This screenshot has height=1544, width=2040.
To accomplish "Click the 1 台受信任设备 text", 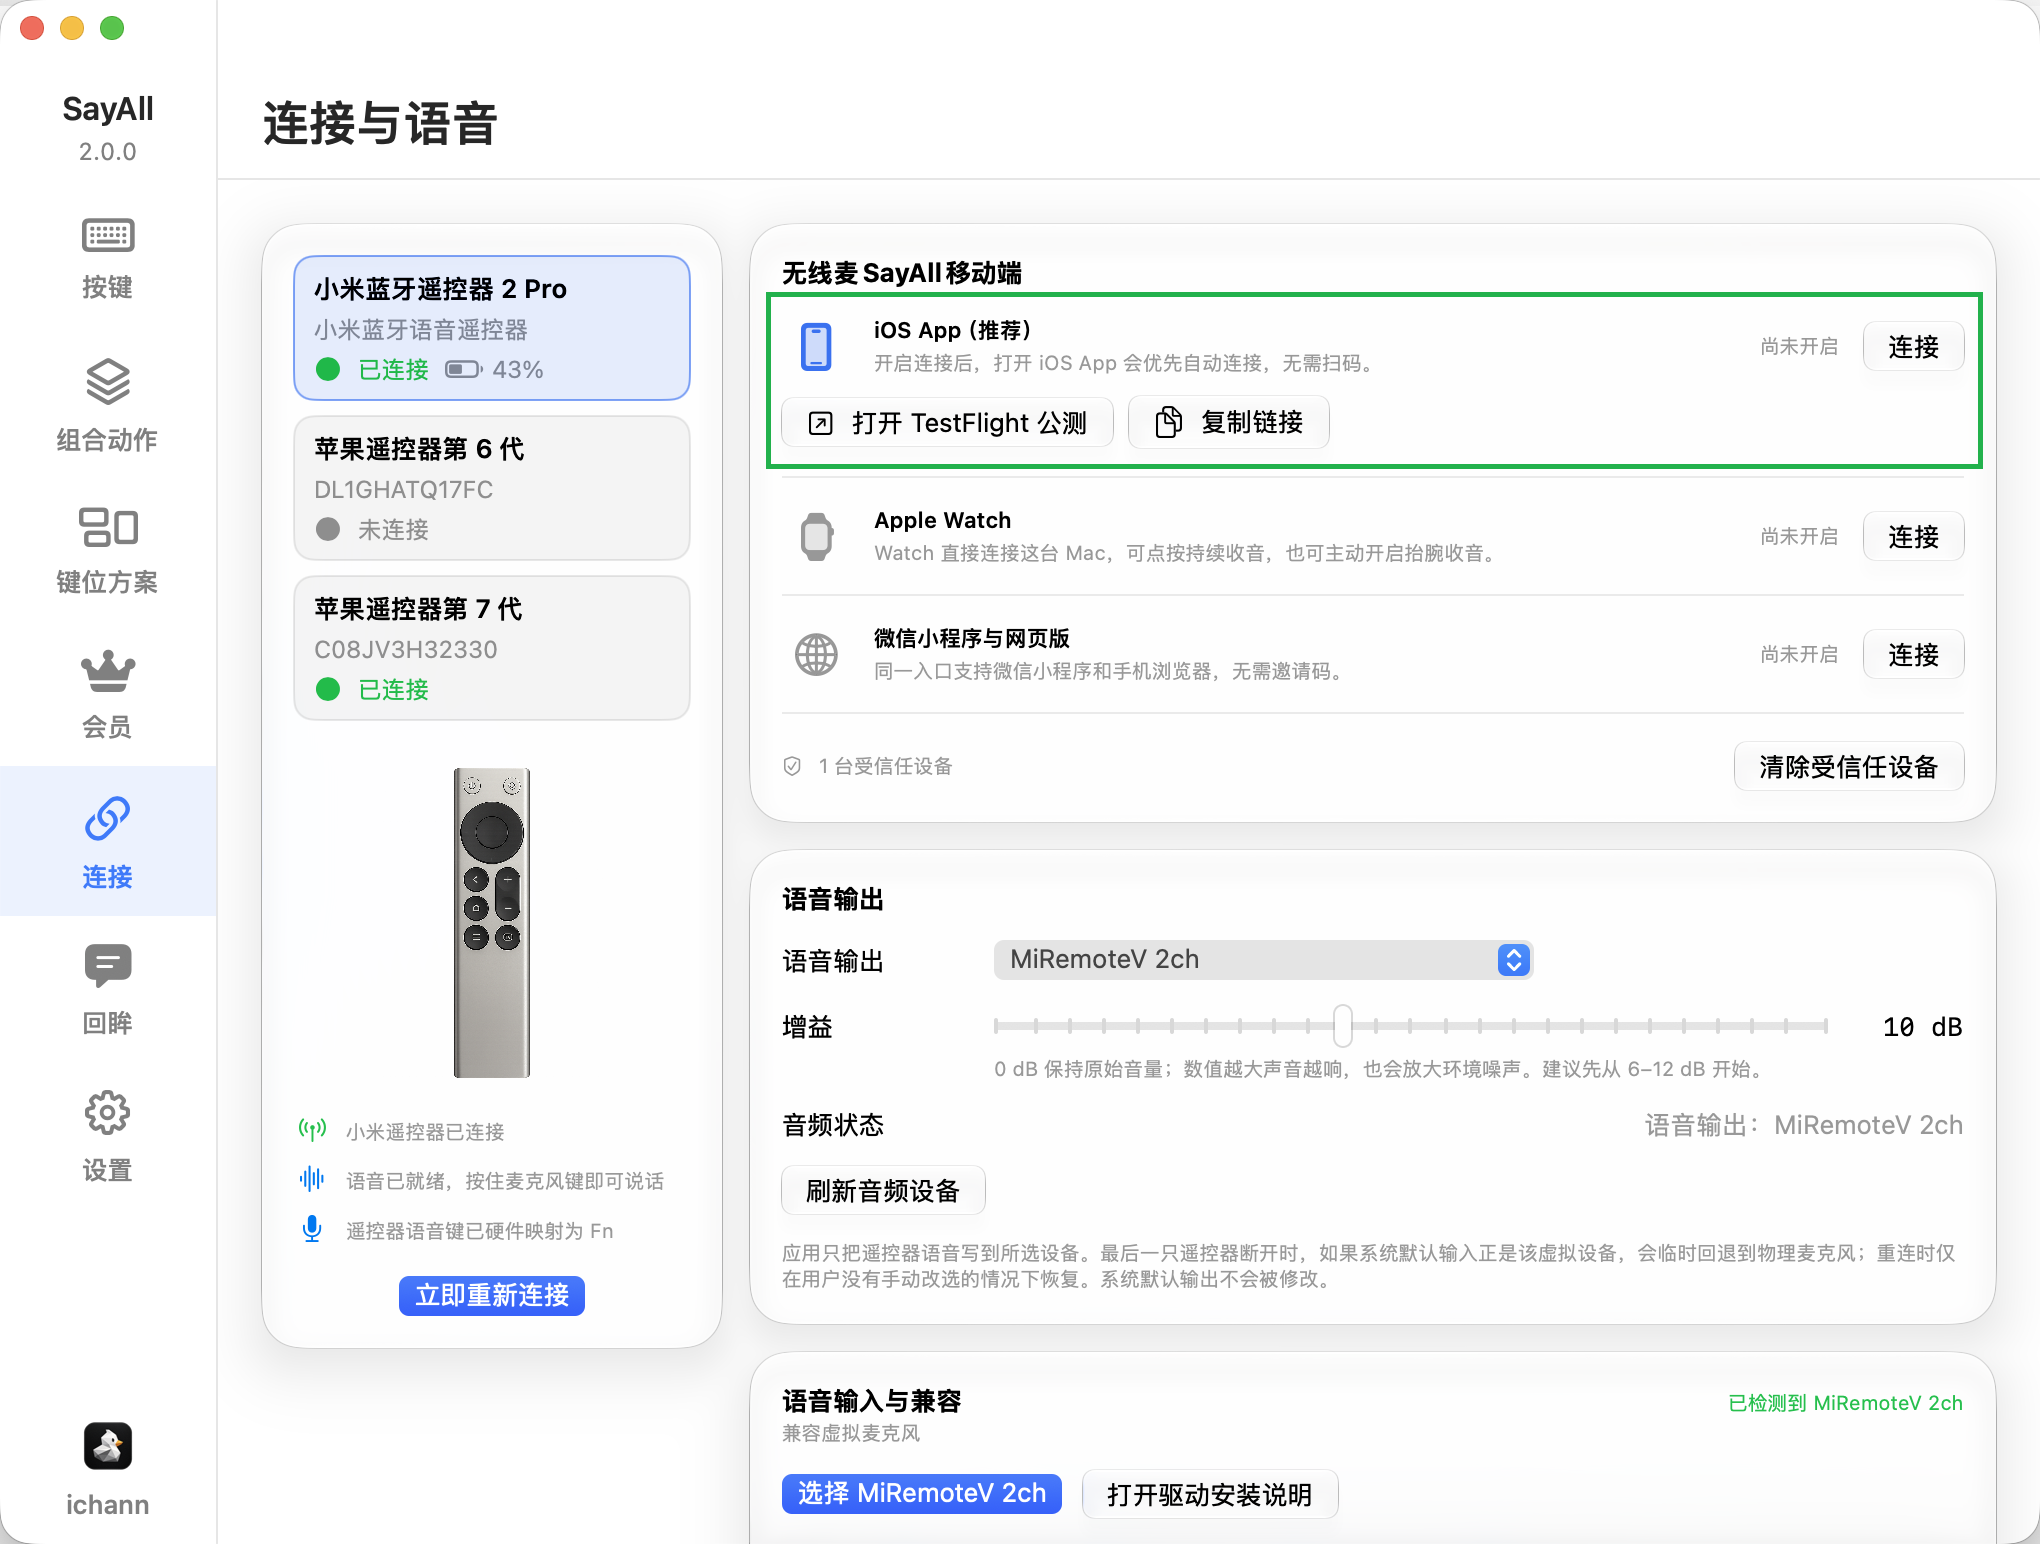I will [x=885, y=767].
